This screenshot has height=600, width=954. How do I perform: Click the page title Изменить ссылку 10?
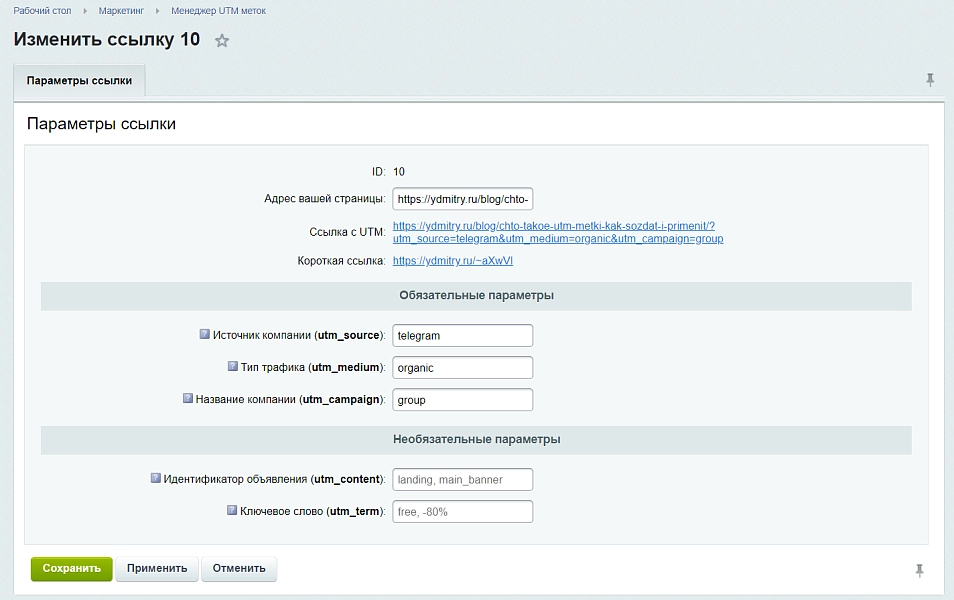tap(106, 39)
